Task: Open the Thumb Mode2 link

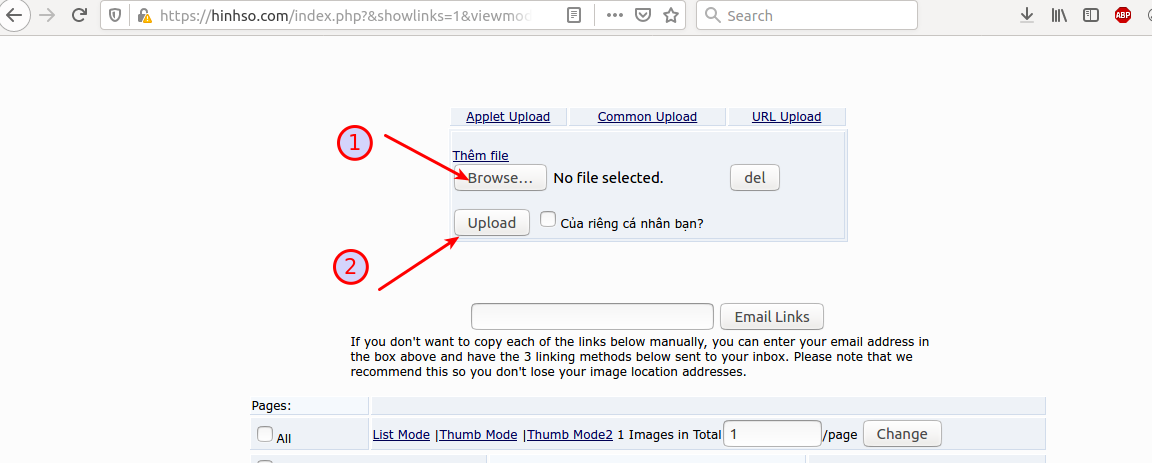Action: (570, 434)
